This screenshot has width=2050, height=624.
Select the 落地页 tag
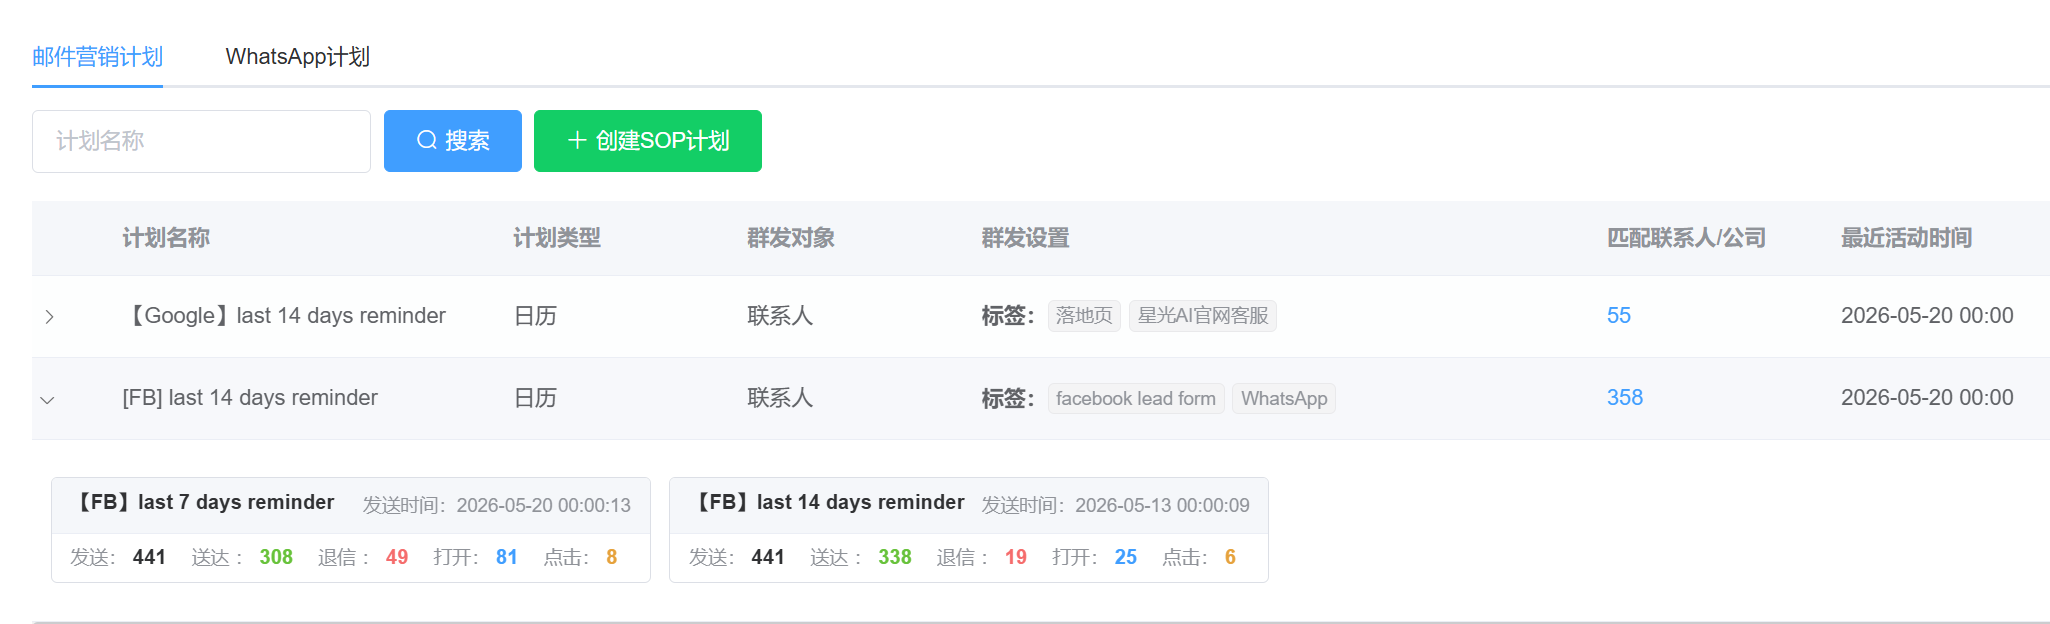click(1084, 316)
